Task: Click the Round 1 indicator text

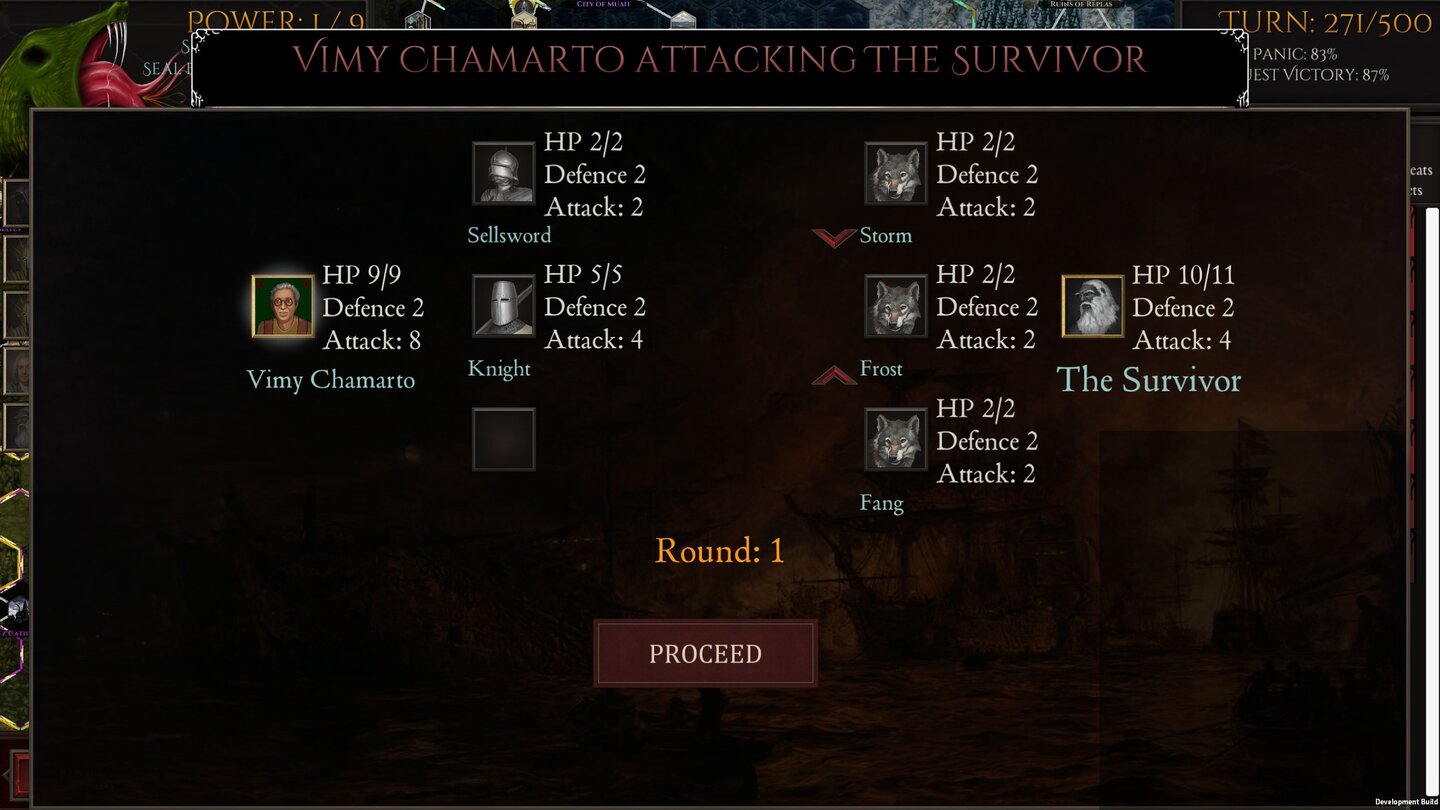Action: click(x=719, y=551)
